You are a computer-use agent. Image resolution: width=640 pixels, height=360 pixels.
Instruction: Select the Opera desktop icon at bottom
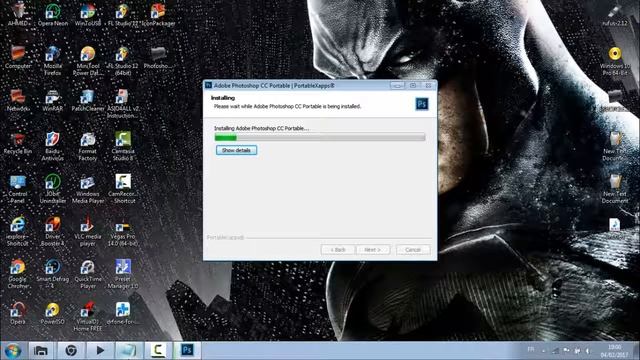tap(18, 313)
